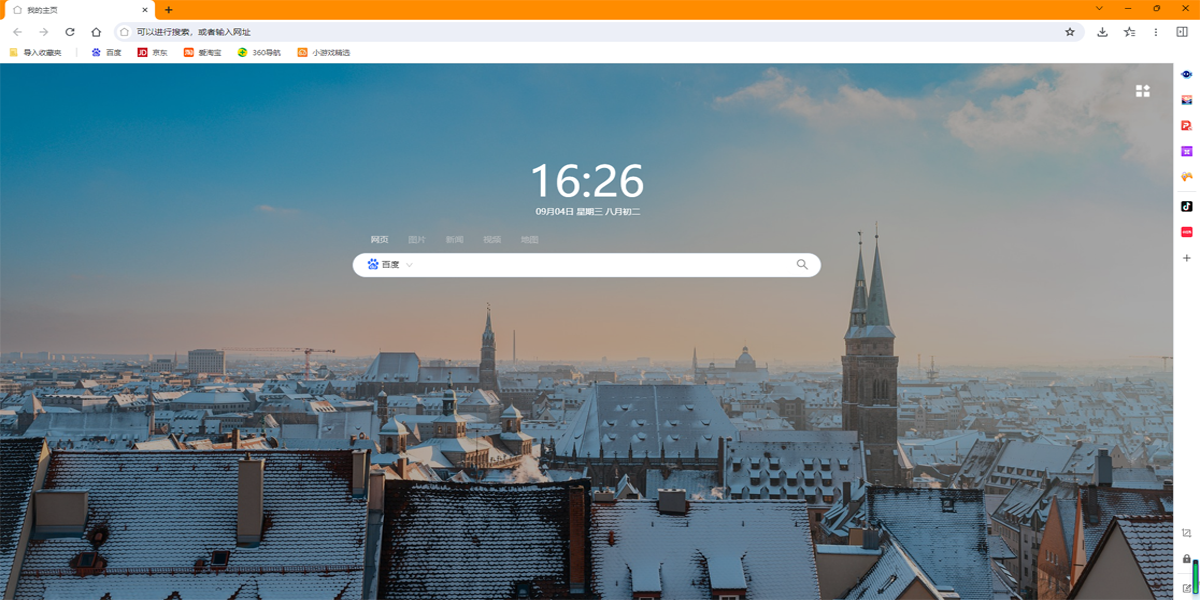This screenshot has width=1200, height=600.
Task: Click the magnifier search icon in search box
Action: pyautogui.click(x=802, y=265)
